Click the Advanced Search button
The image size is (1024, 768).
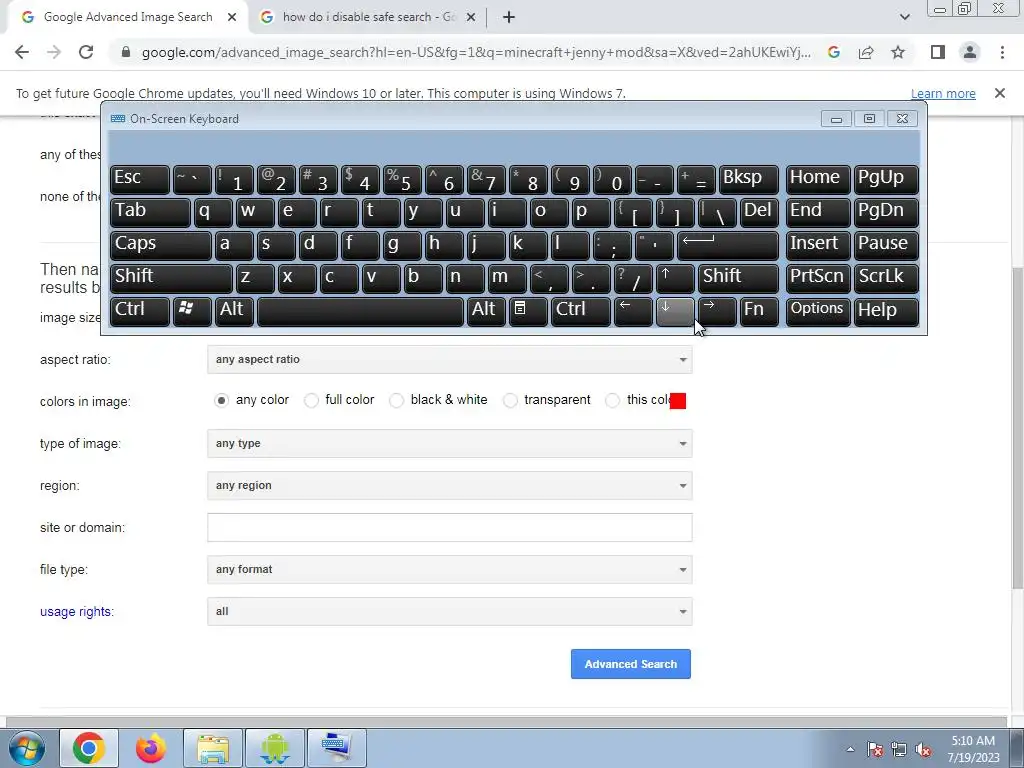[x=630, y=664]
